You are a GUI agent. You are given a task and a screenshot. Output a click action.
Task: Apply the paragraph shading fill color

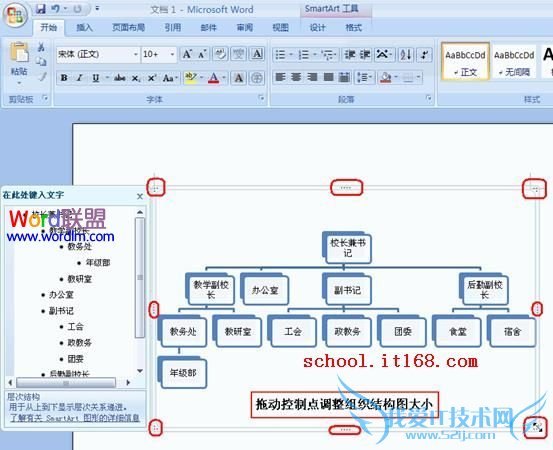(x=386, y=77)
